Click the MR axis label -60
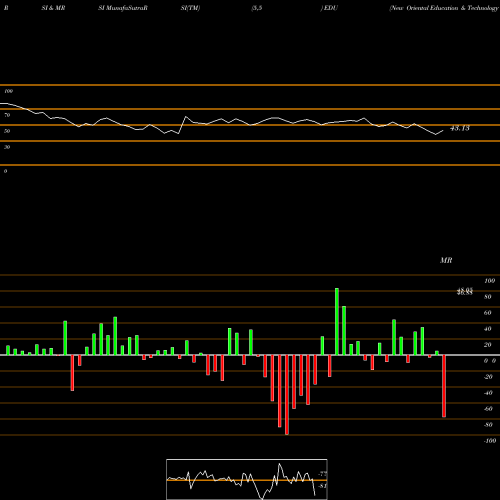Image resolution: width=500 pixels, height=500 pixels. [488, 409]
